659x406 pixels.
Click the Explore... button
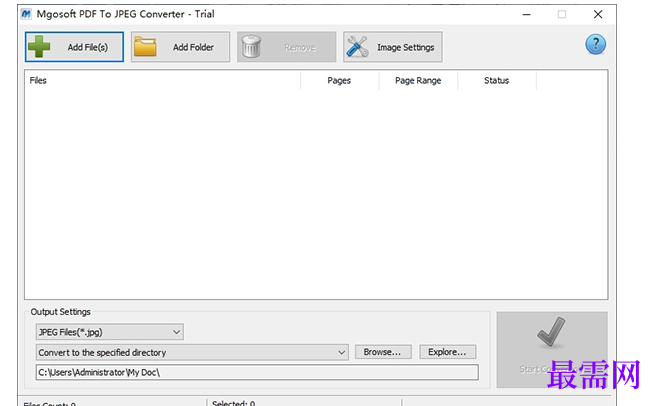448,352
